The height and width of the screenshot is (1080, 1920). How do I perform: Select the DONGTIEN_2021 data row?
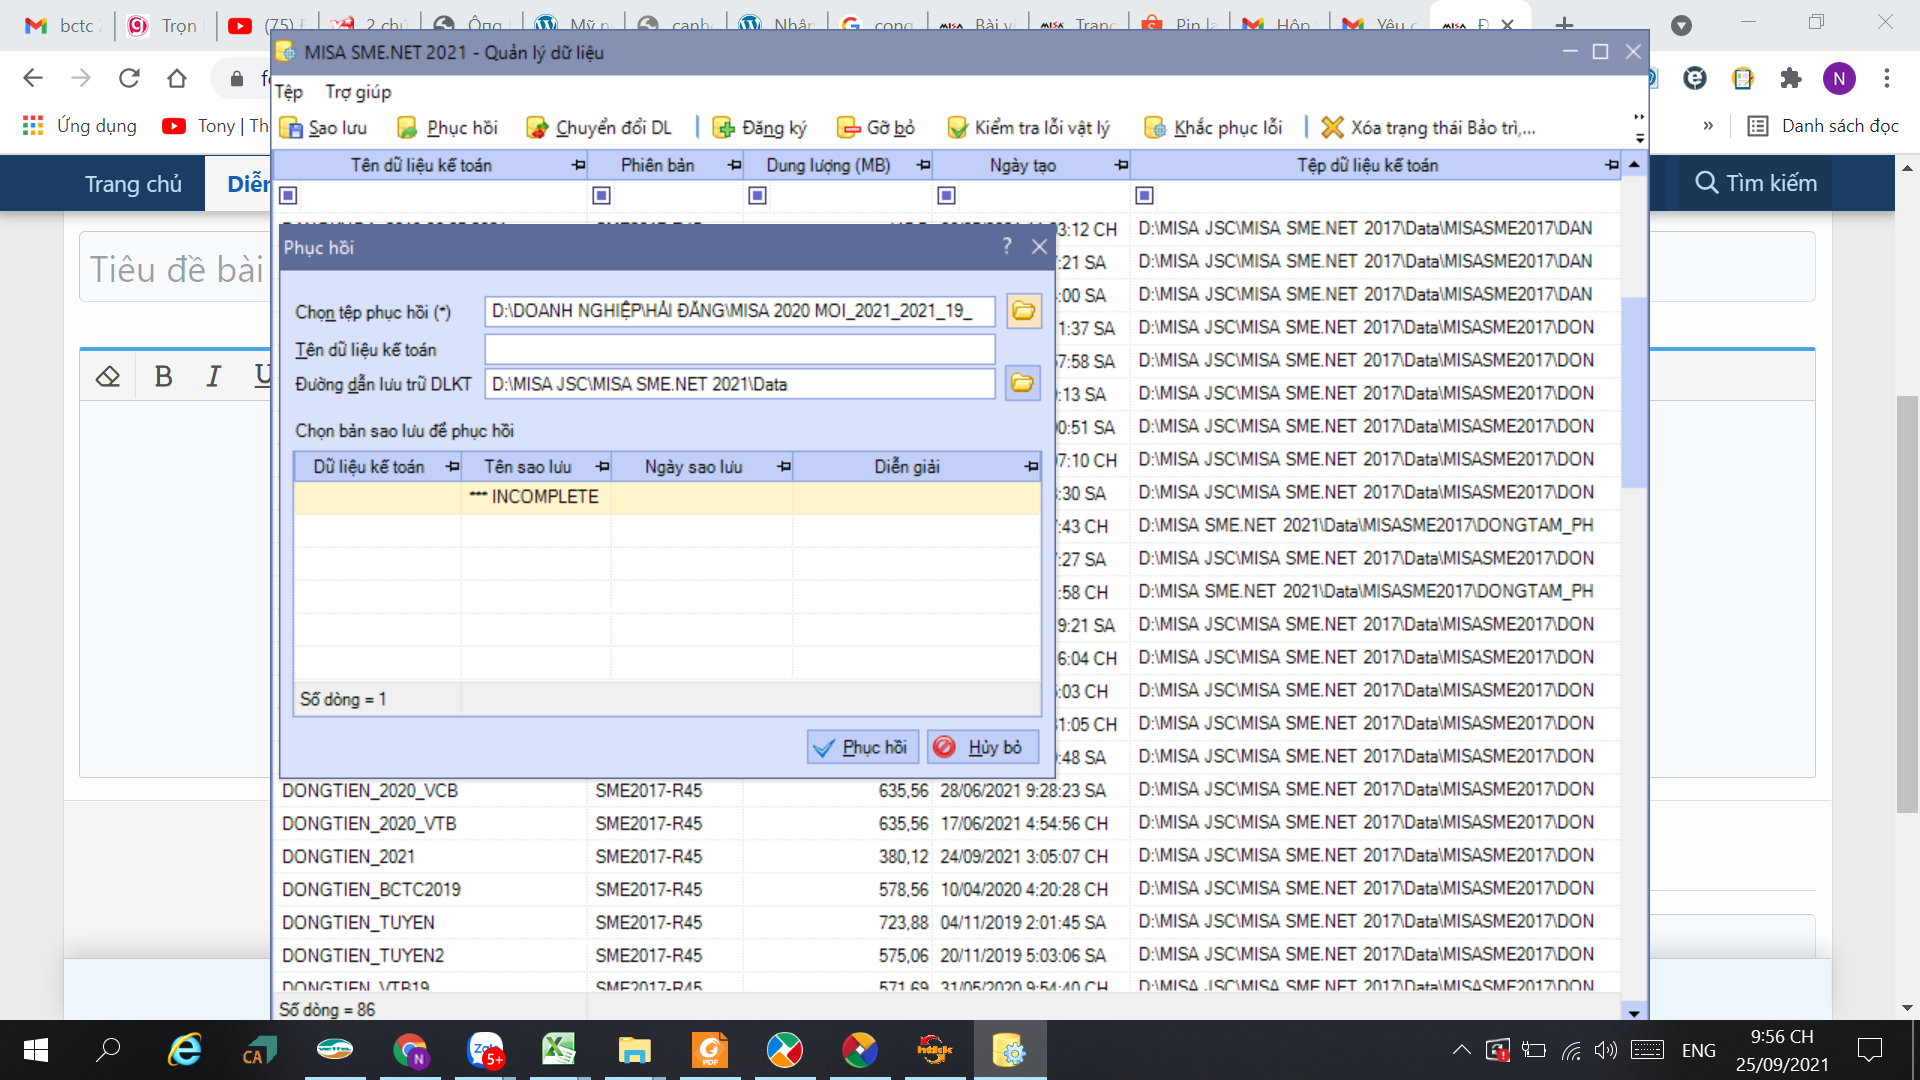point(949,856)
